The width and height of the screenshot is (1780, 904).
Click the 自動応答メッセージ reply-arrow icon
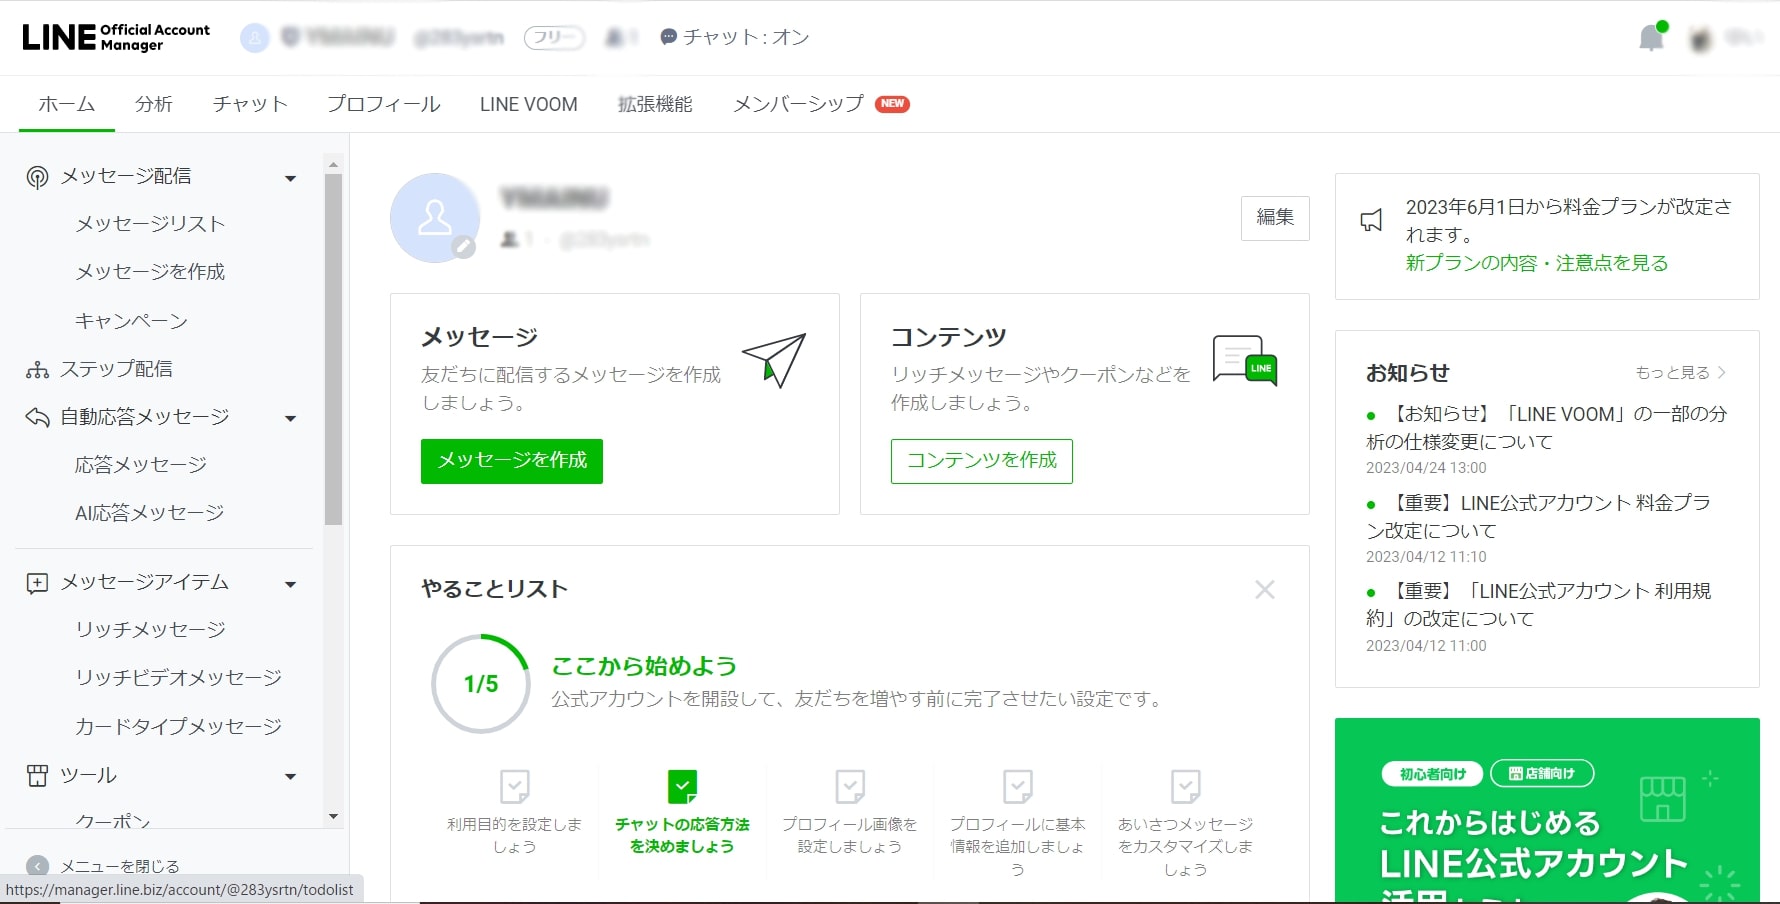(36, 417)
